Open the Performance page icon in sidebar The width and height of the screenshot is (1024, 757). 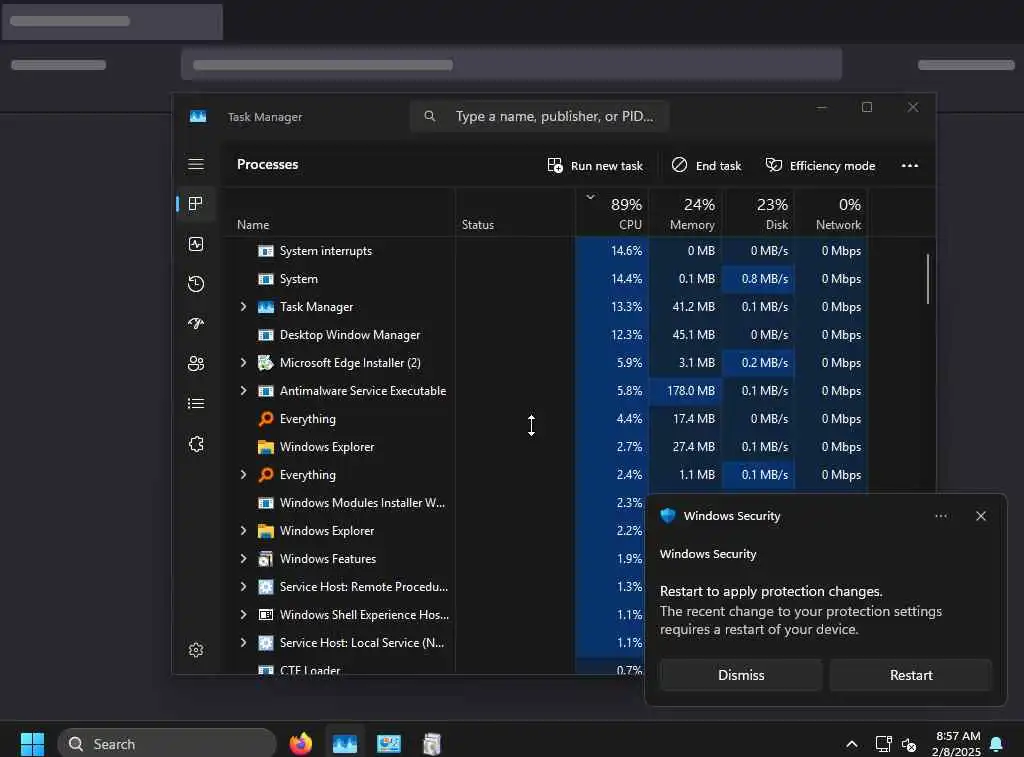[x=196, y=244]
